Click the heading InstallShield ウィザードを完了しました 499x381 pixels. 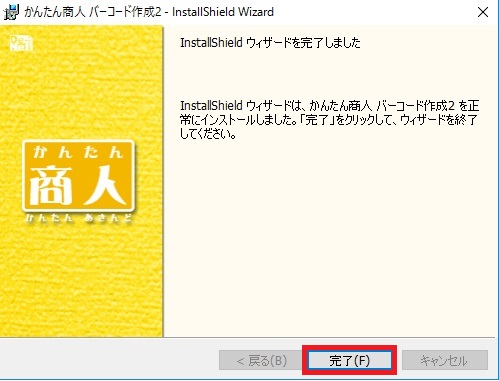click(x=270, y=43)
